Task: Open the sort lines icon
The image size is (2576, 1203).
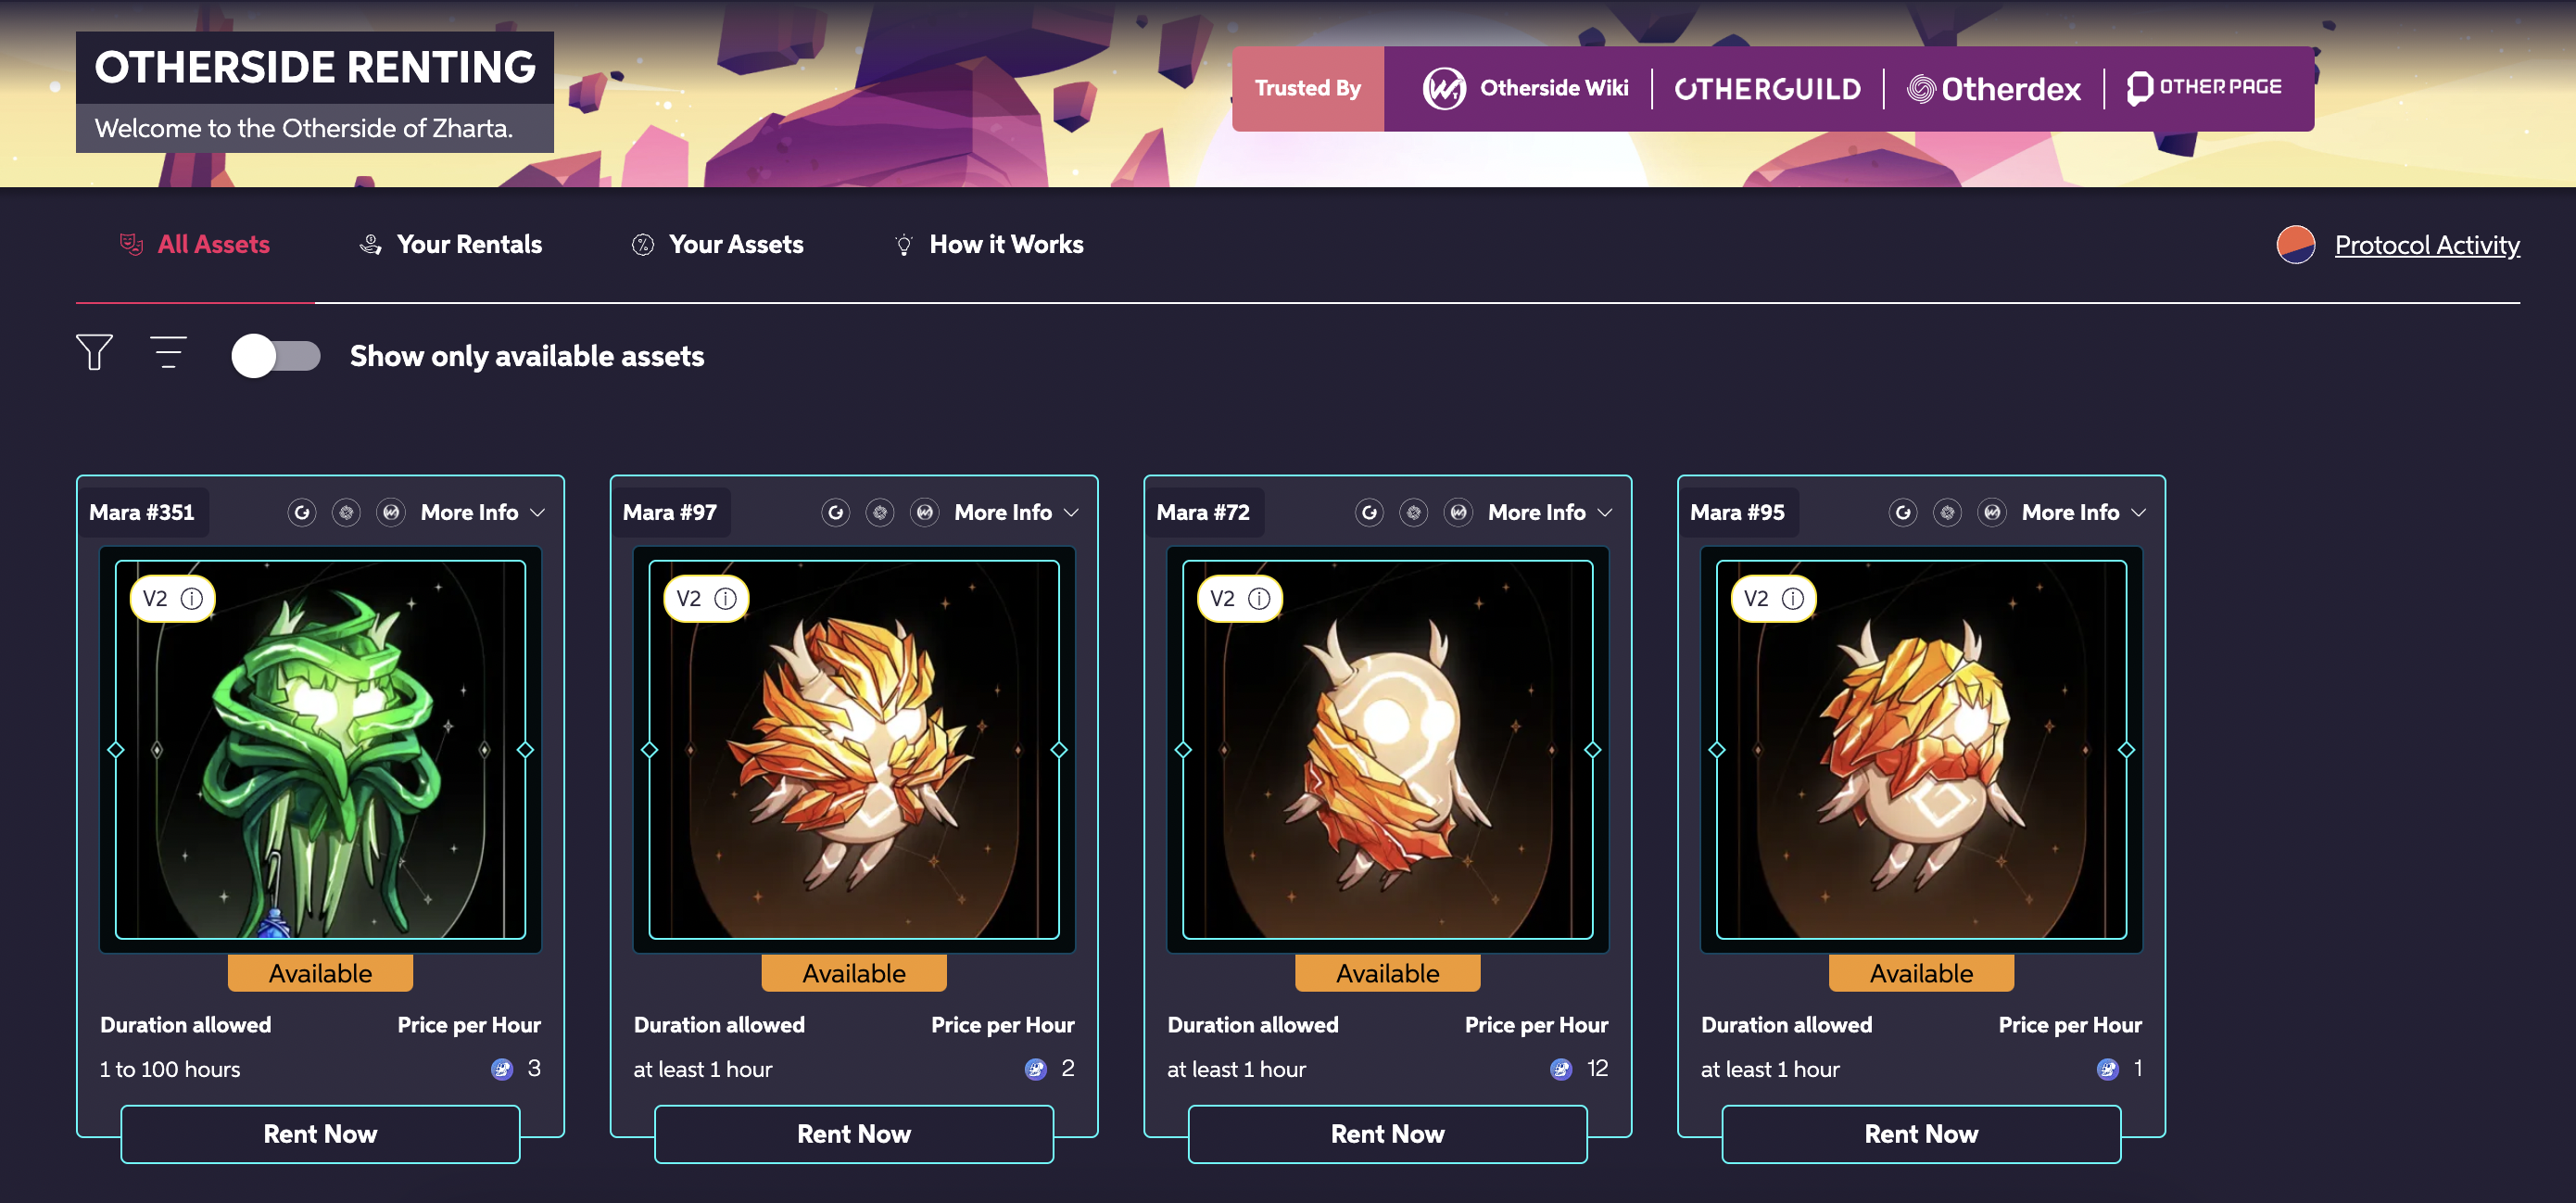Action: click(x=168, y=352)
